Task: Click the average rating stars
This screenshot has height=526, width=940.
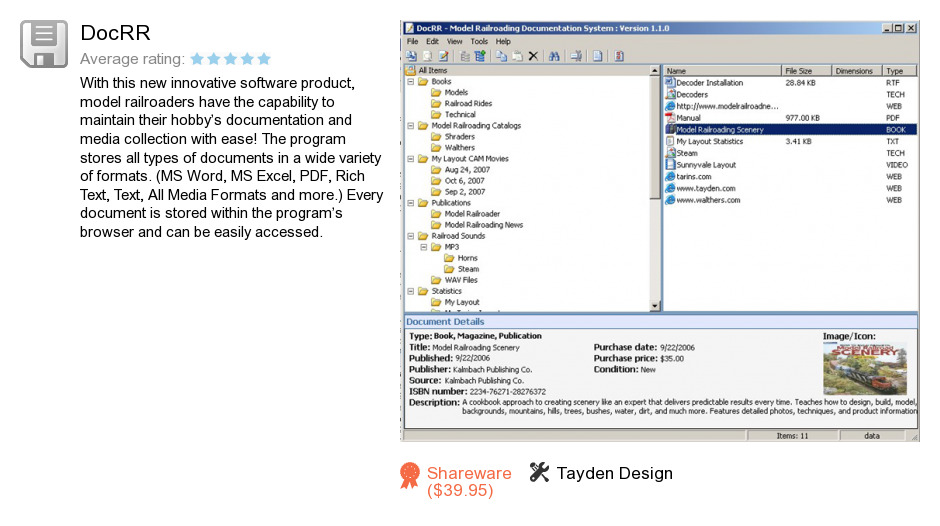Action: [x=231, y=59]
